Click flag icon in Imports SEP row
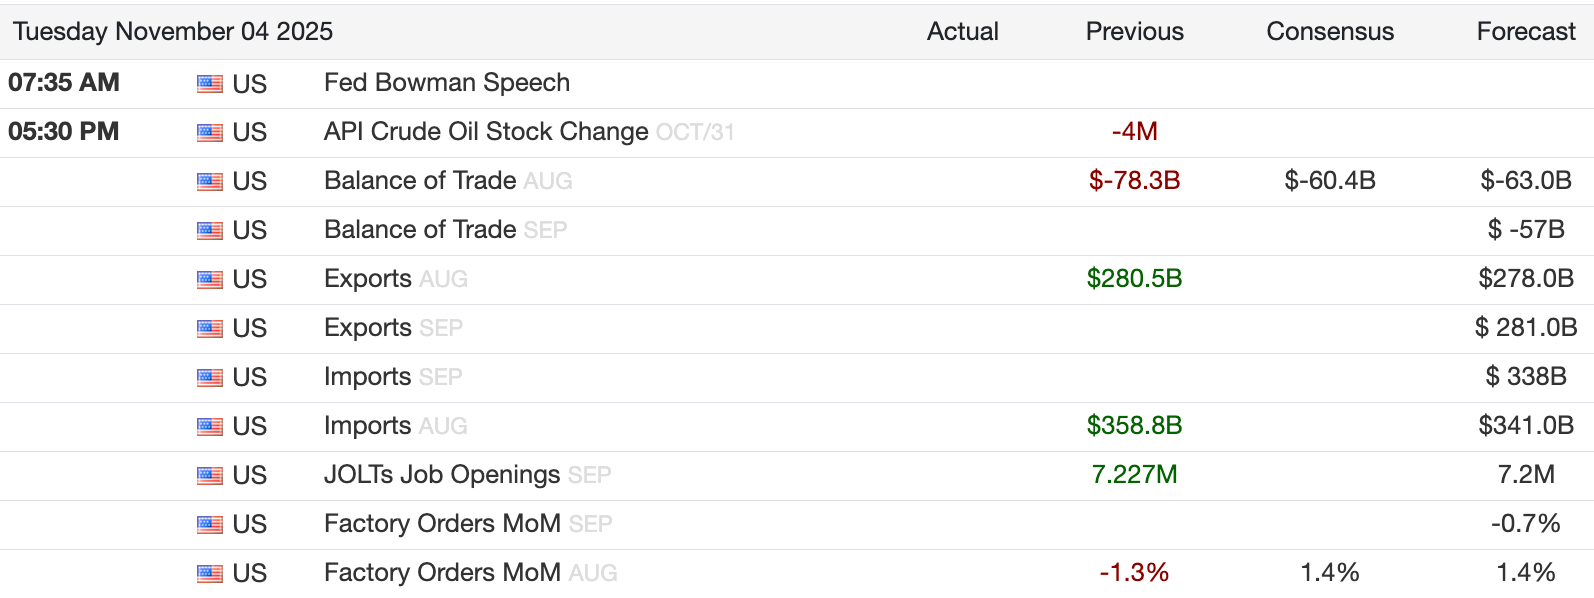This screenshot has height=598, width=1594. pyautogui.click(x=210, y=378)
